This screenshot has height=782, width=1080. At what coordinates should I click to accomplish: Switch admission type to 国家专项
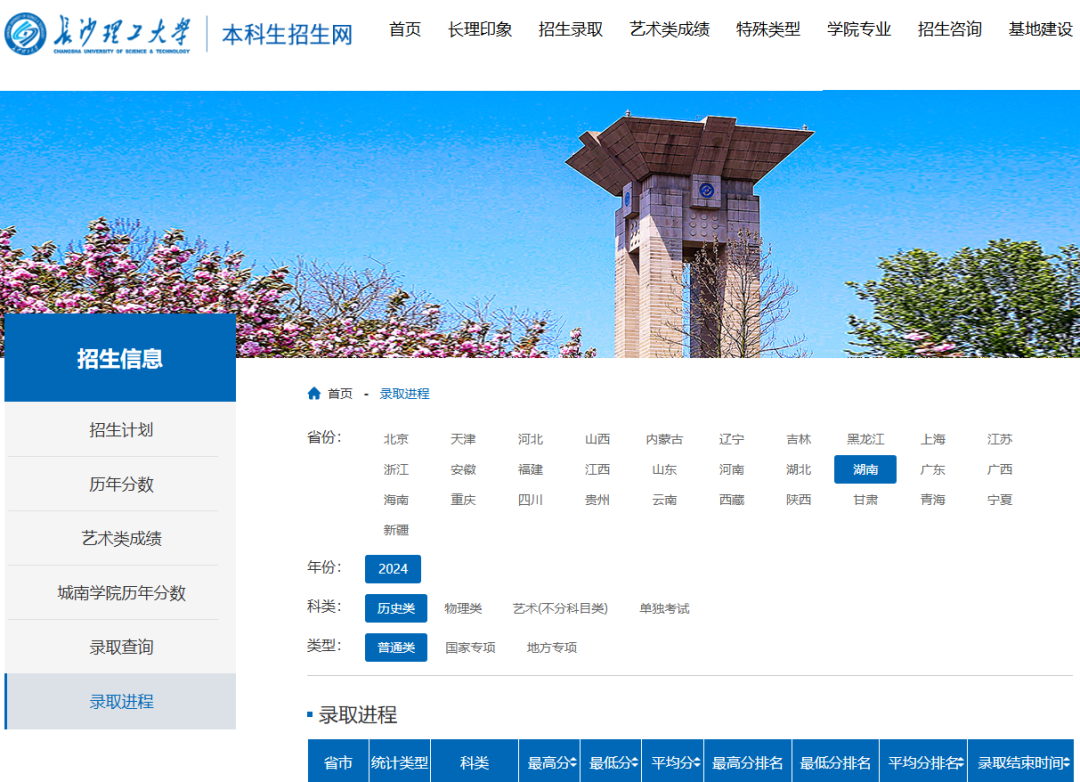[x=470, y=647]
